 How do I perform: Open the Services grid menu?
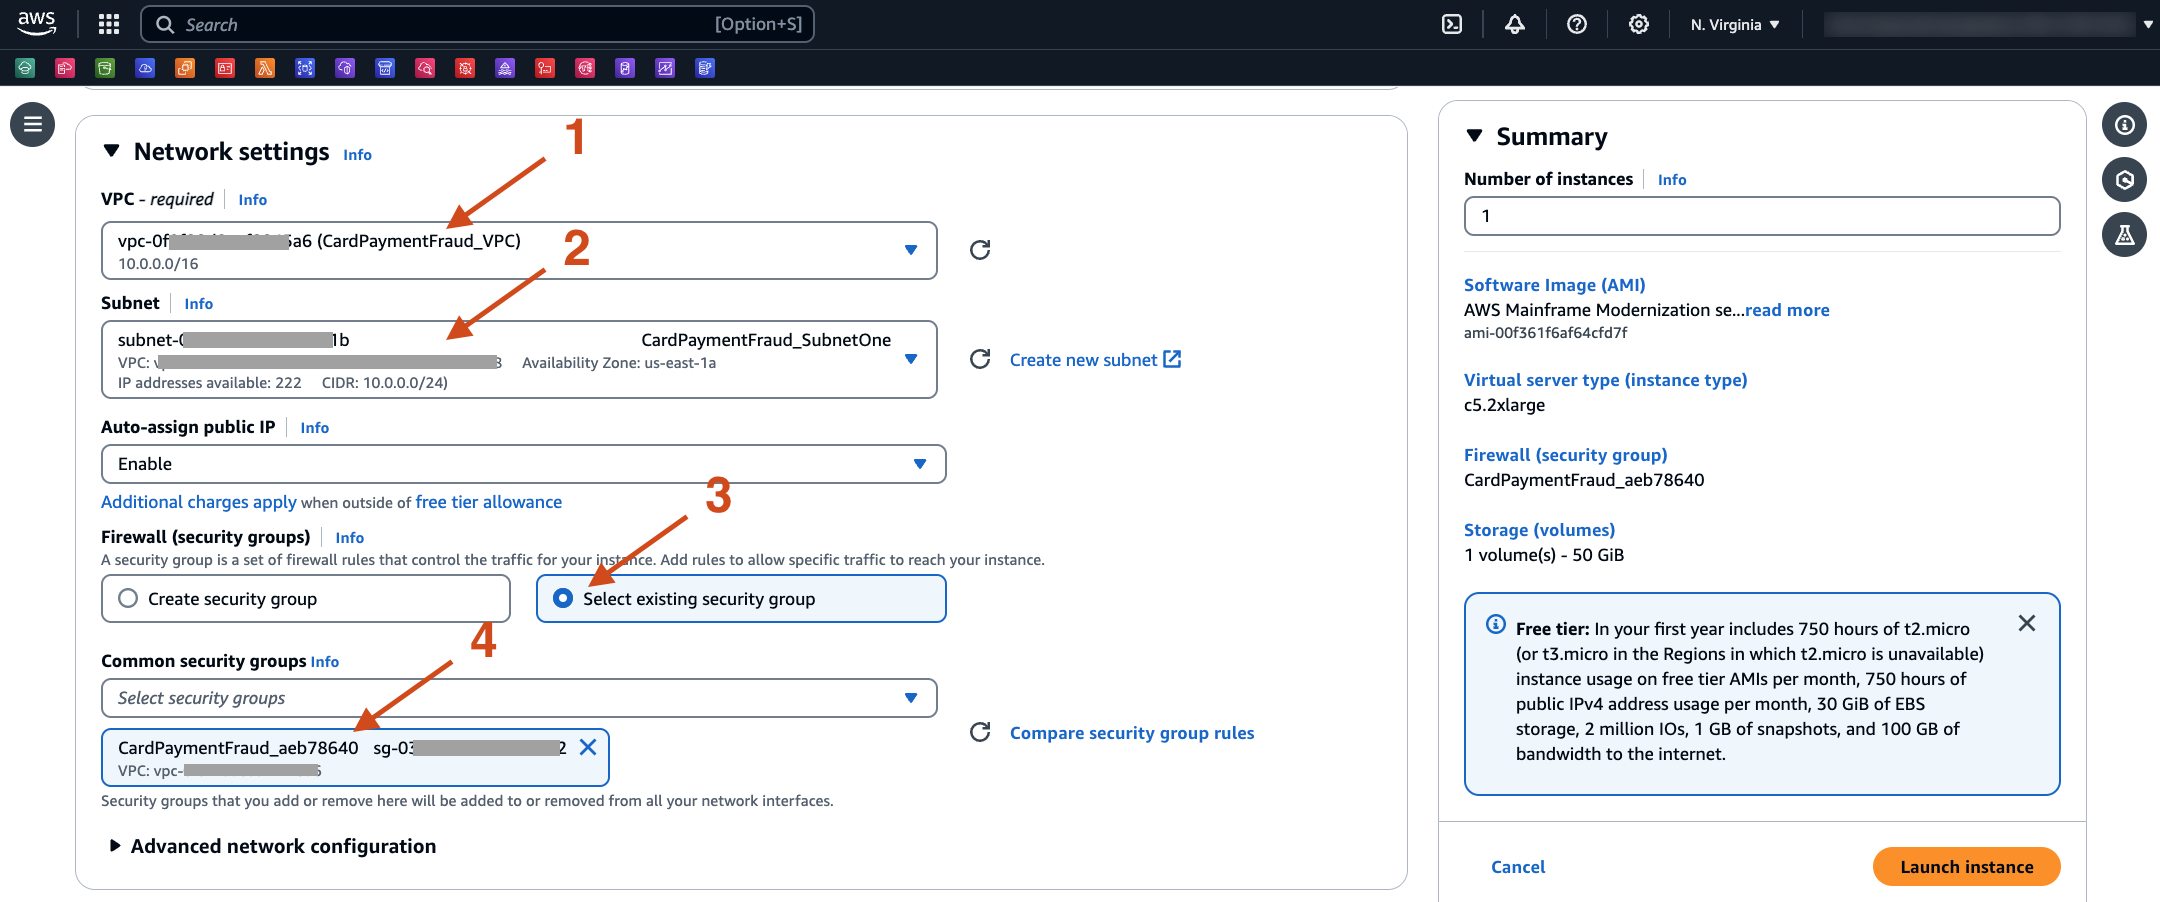coord(109,24)
